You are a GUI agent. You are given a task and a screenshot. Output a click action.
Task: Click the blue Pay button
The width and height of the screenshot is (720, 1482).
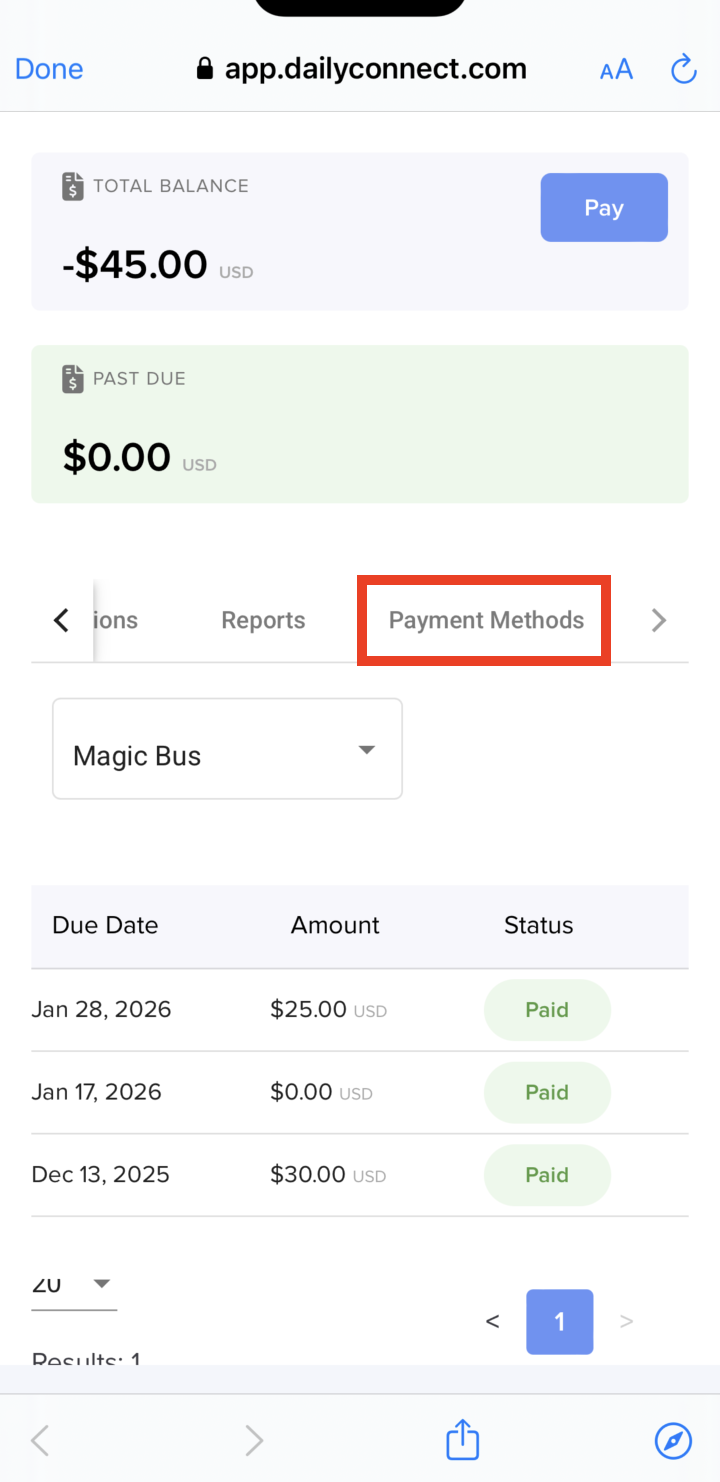604,208
